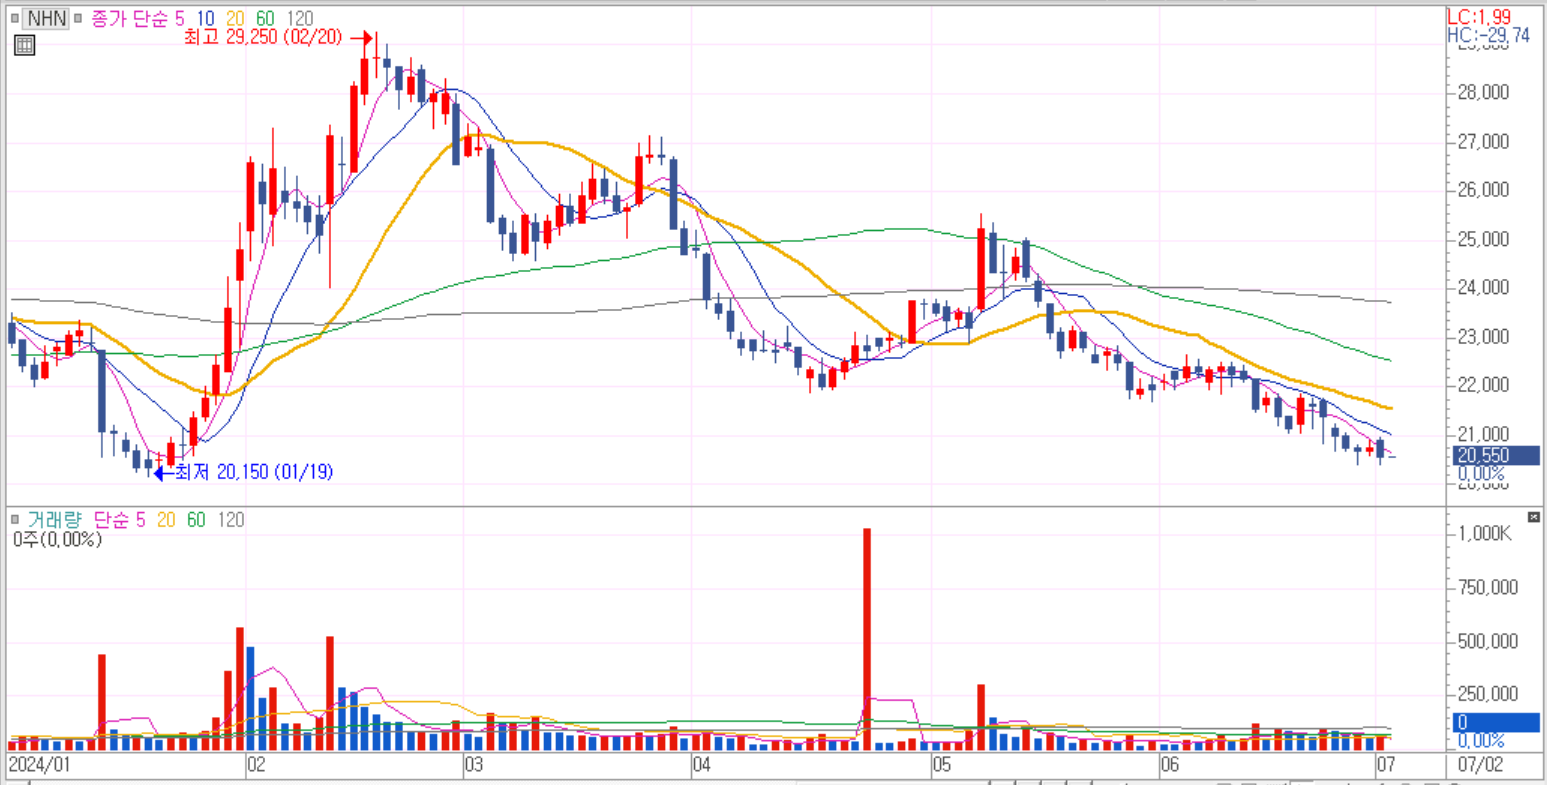The width and height of the screenshot is (1547, 785).
Task: Click the blue 0 volume value tag
Action: 1495,722
